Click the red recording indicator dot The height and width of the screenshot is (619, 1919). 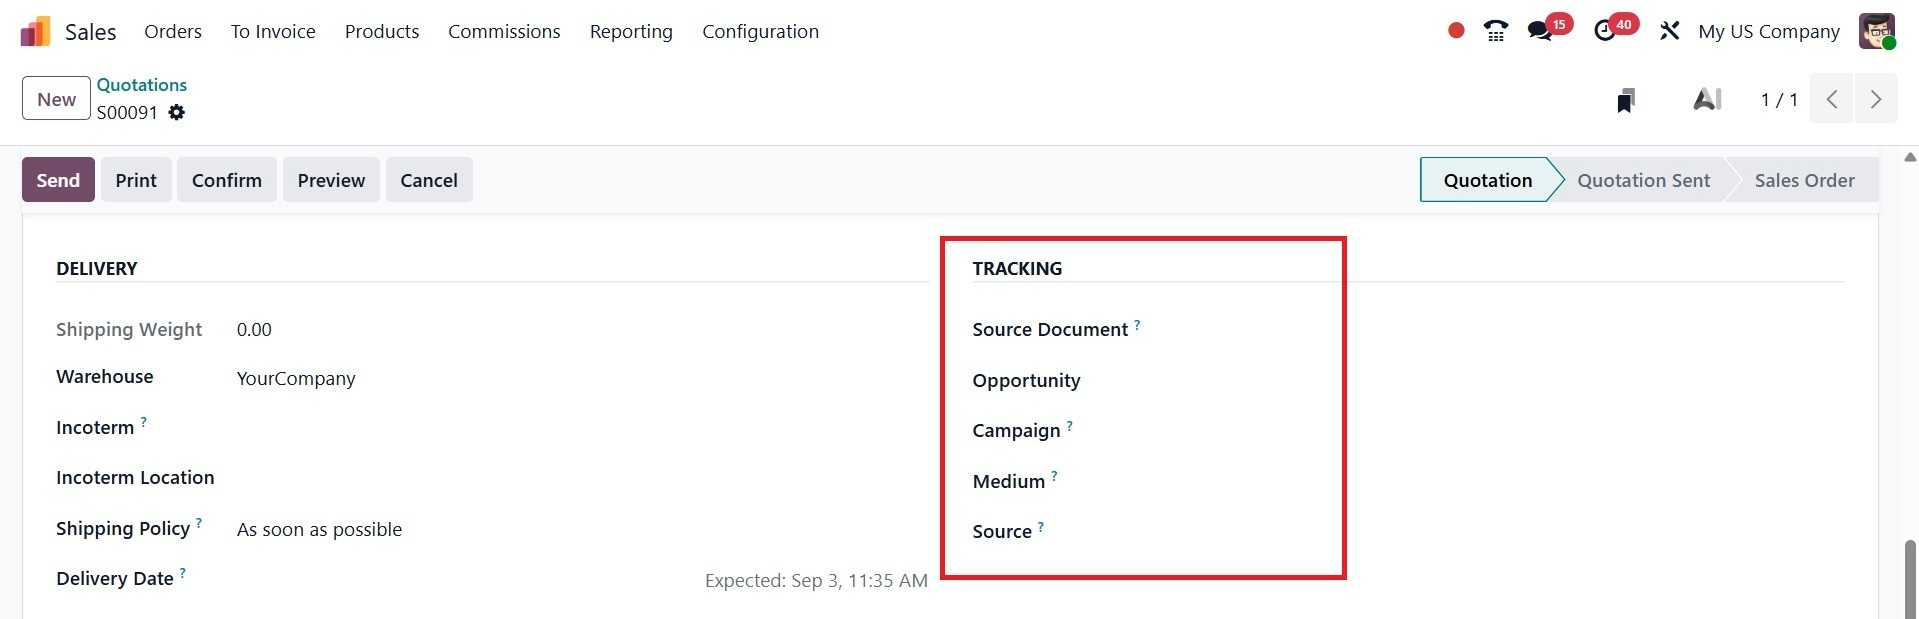[1456, 31]
